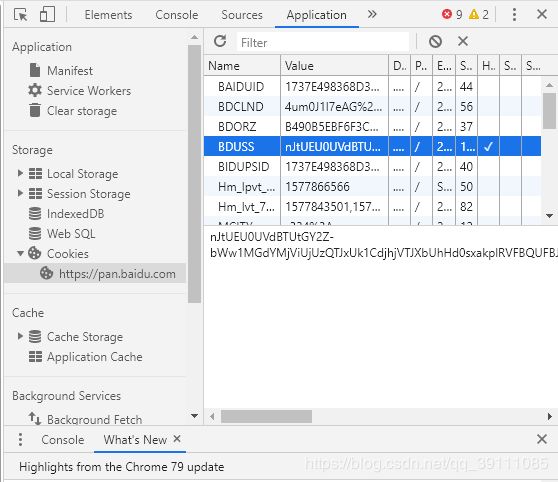Select the Hm_lpvt_ cookie row
Screen dimensions: 558x482
pos(372,186)
